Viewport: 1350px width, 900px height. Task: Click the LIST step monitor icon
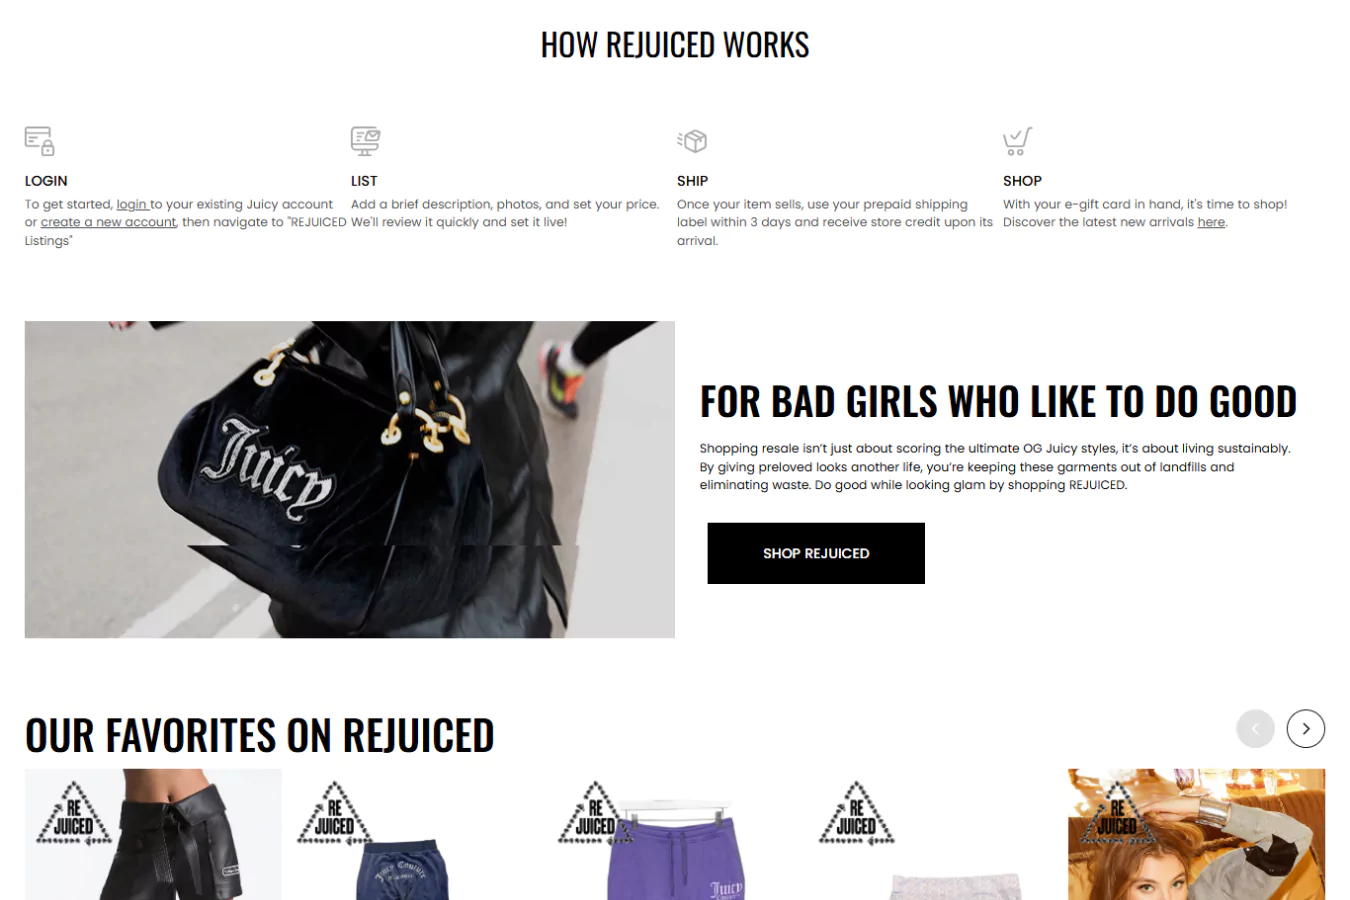(365, 141)
